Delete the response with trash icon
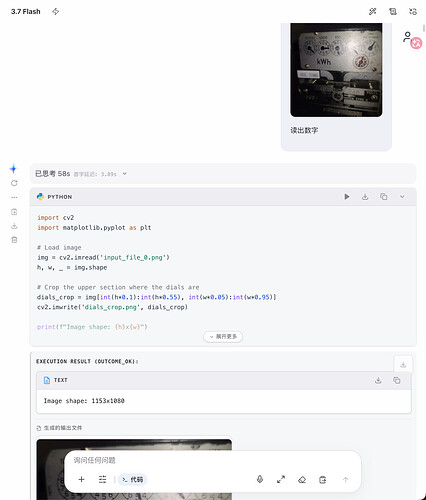The image size is (426, 500). 14,240
